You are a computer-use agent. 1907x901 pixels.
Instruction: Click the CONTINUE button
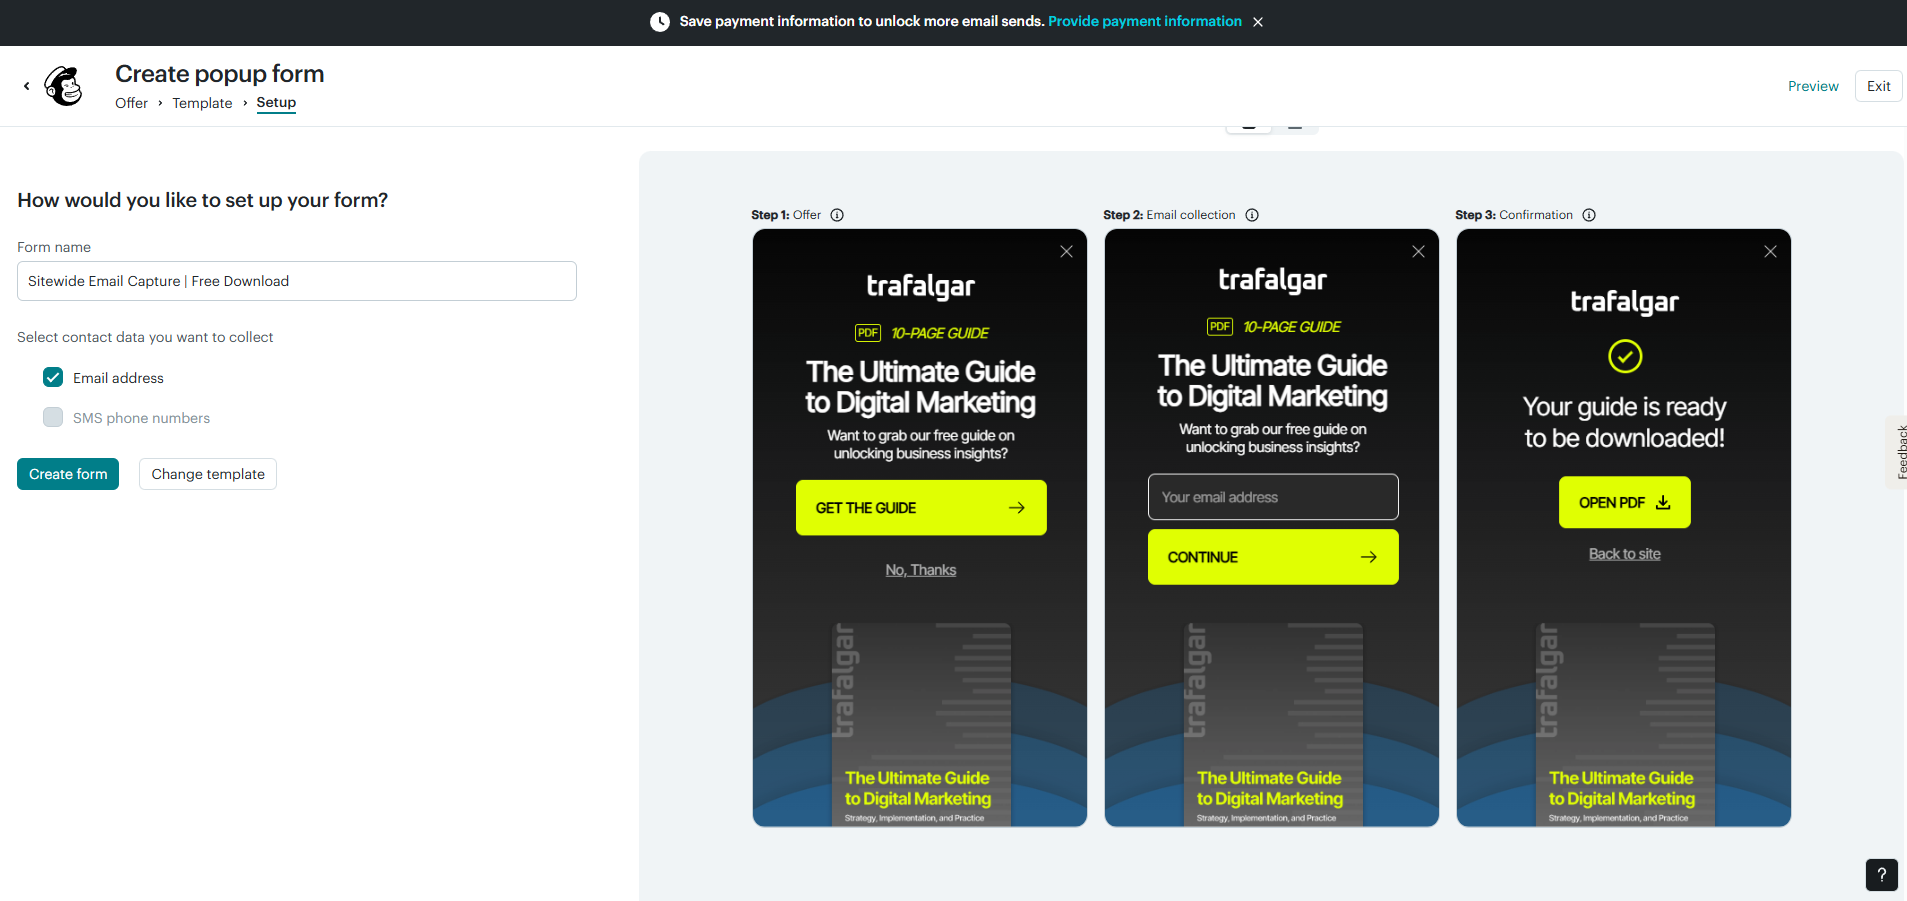1273,557
